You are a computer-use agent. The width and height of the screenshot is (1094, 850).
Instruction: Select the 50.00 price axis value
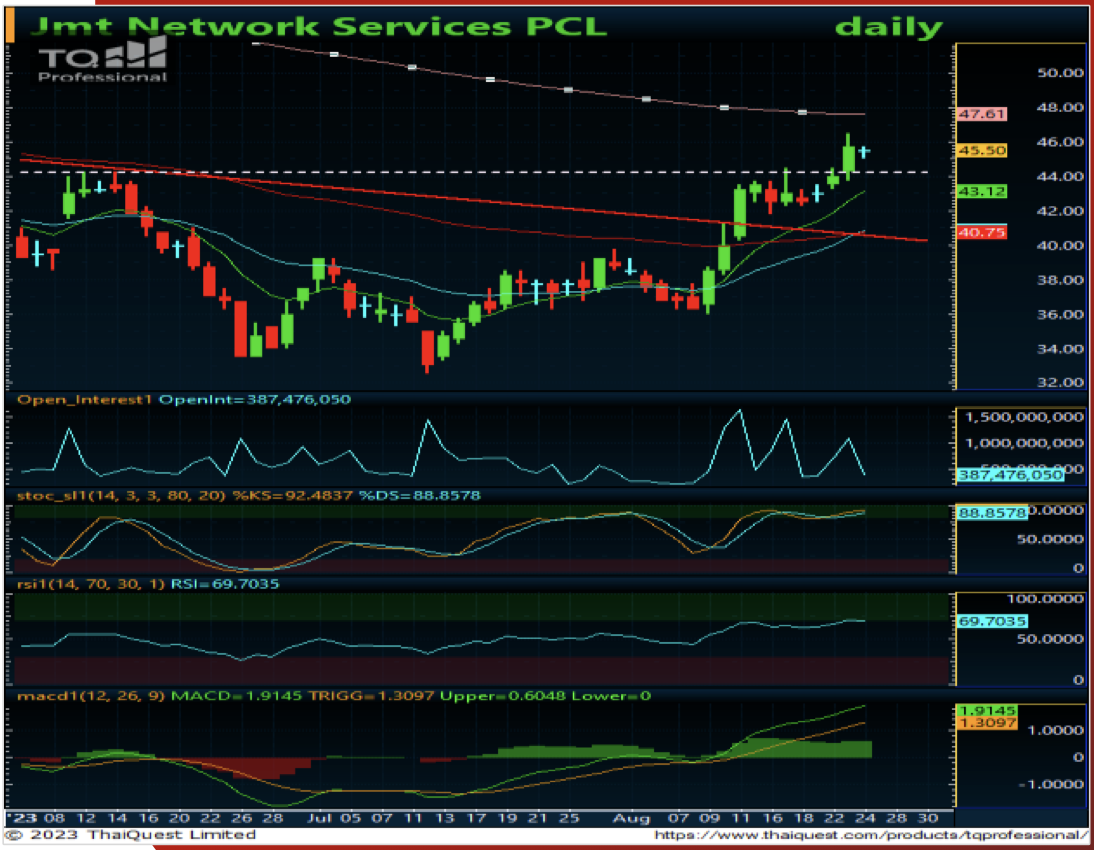[x=1060, y=73]
